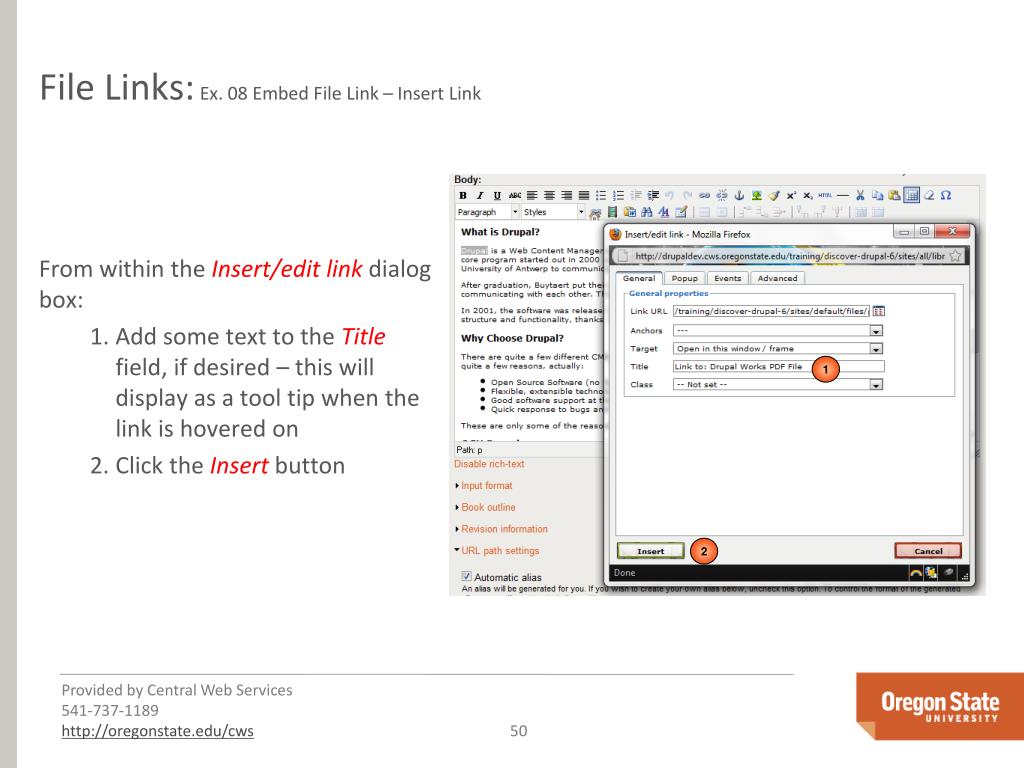
Task: Clean up messy code with broom icon
Action: pyautogui.click(x=774, y=195)
